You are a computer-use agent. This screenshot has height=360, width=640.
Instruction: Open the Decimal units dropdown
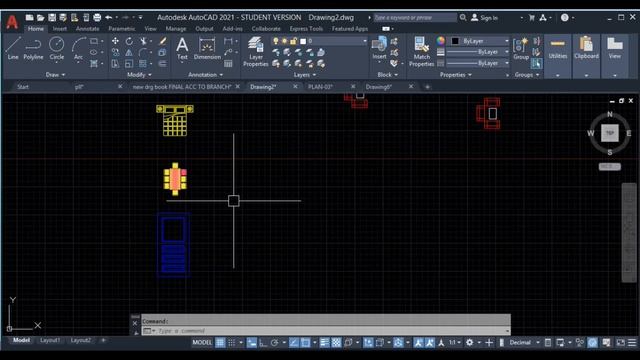click(x=524, y=342)
